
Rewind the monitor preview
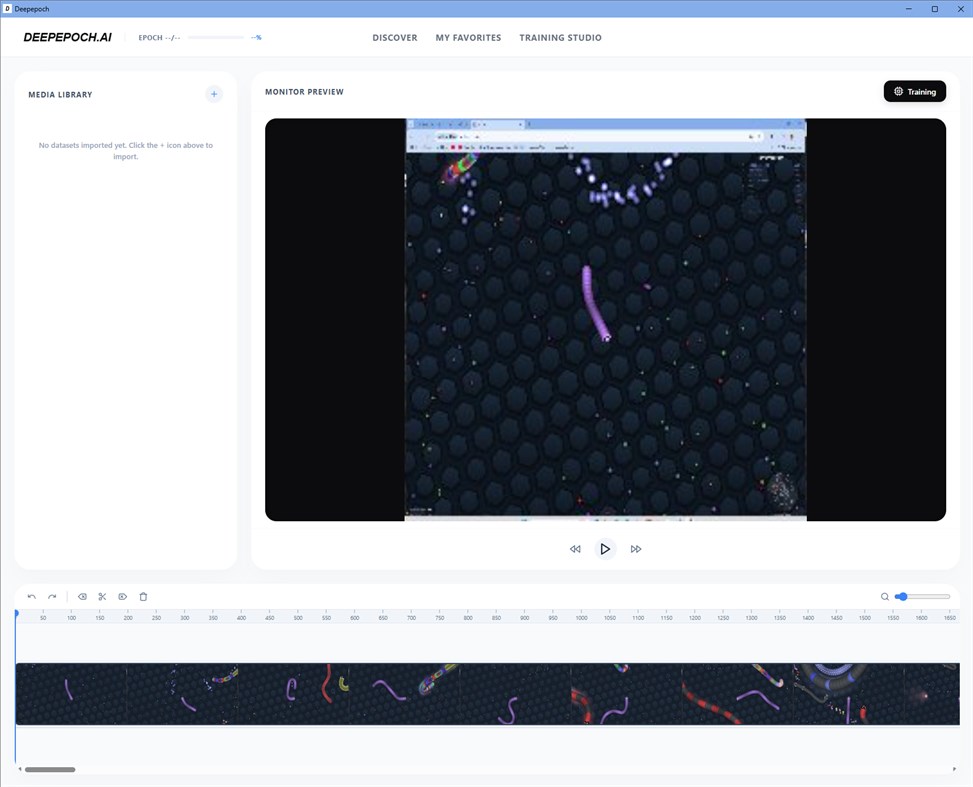point(575,549)
